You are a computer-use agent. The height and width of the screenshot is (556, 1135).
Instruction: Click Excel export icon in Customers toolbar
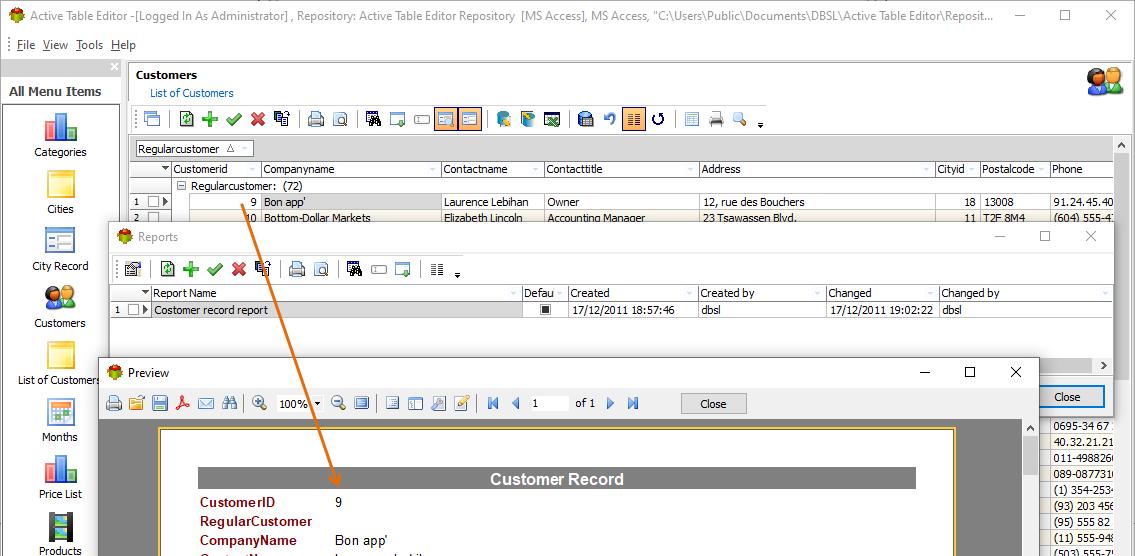tap(552, 119)
